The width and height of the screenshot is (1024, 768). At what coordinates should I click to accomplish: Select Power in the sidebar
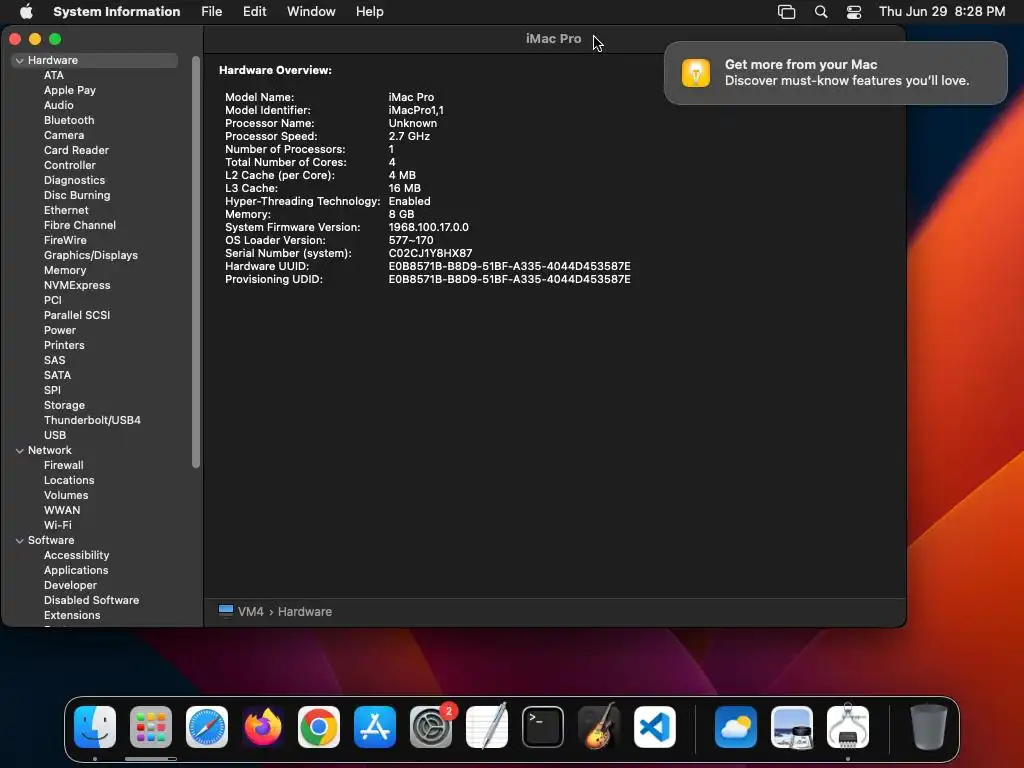click(x=60, y=330)
